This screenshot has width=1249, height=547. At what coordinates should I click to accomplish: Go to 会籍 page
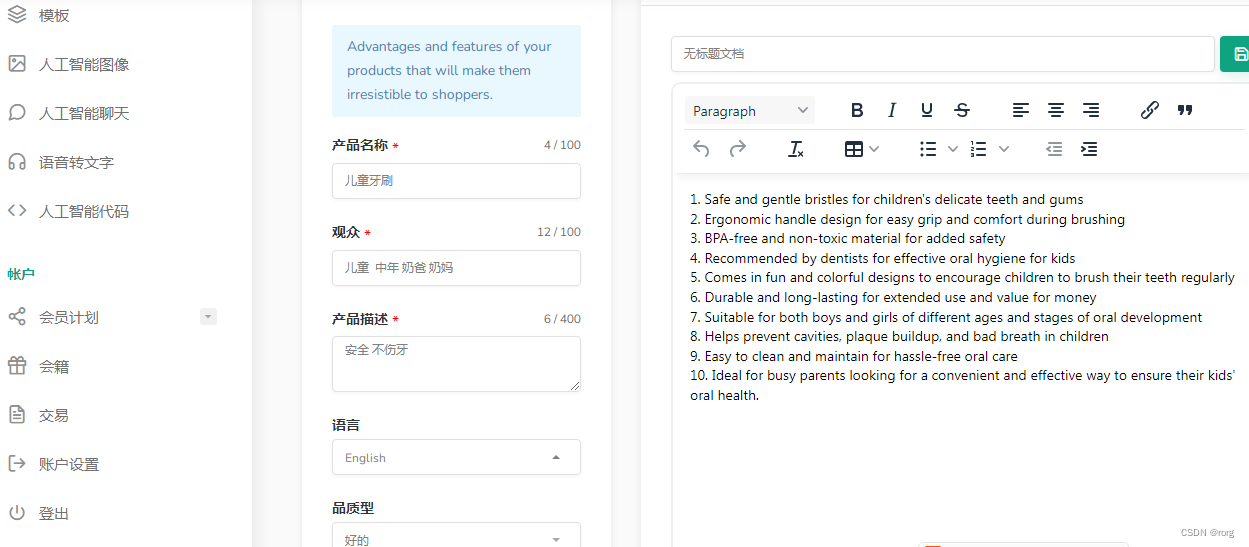click(54, 366)
